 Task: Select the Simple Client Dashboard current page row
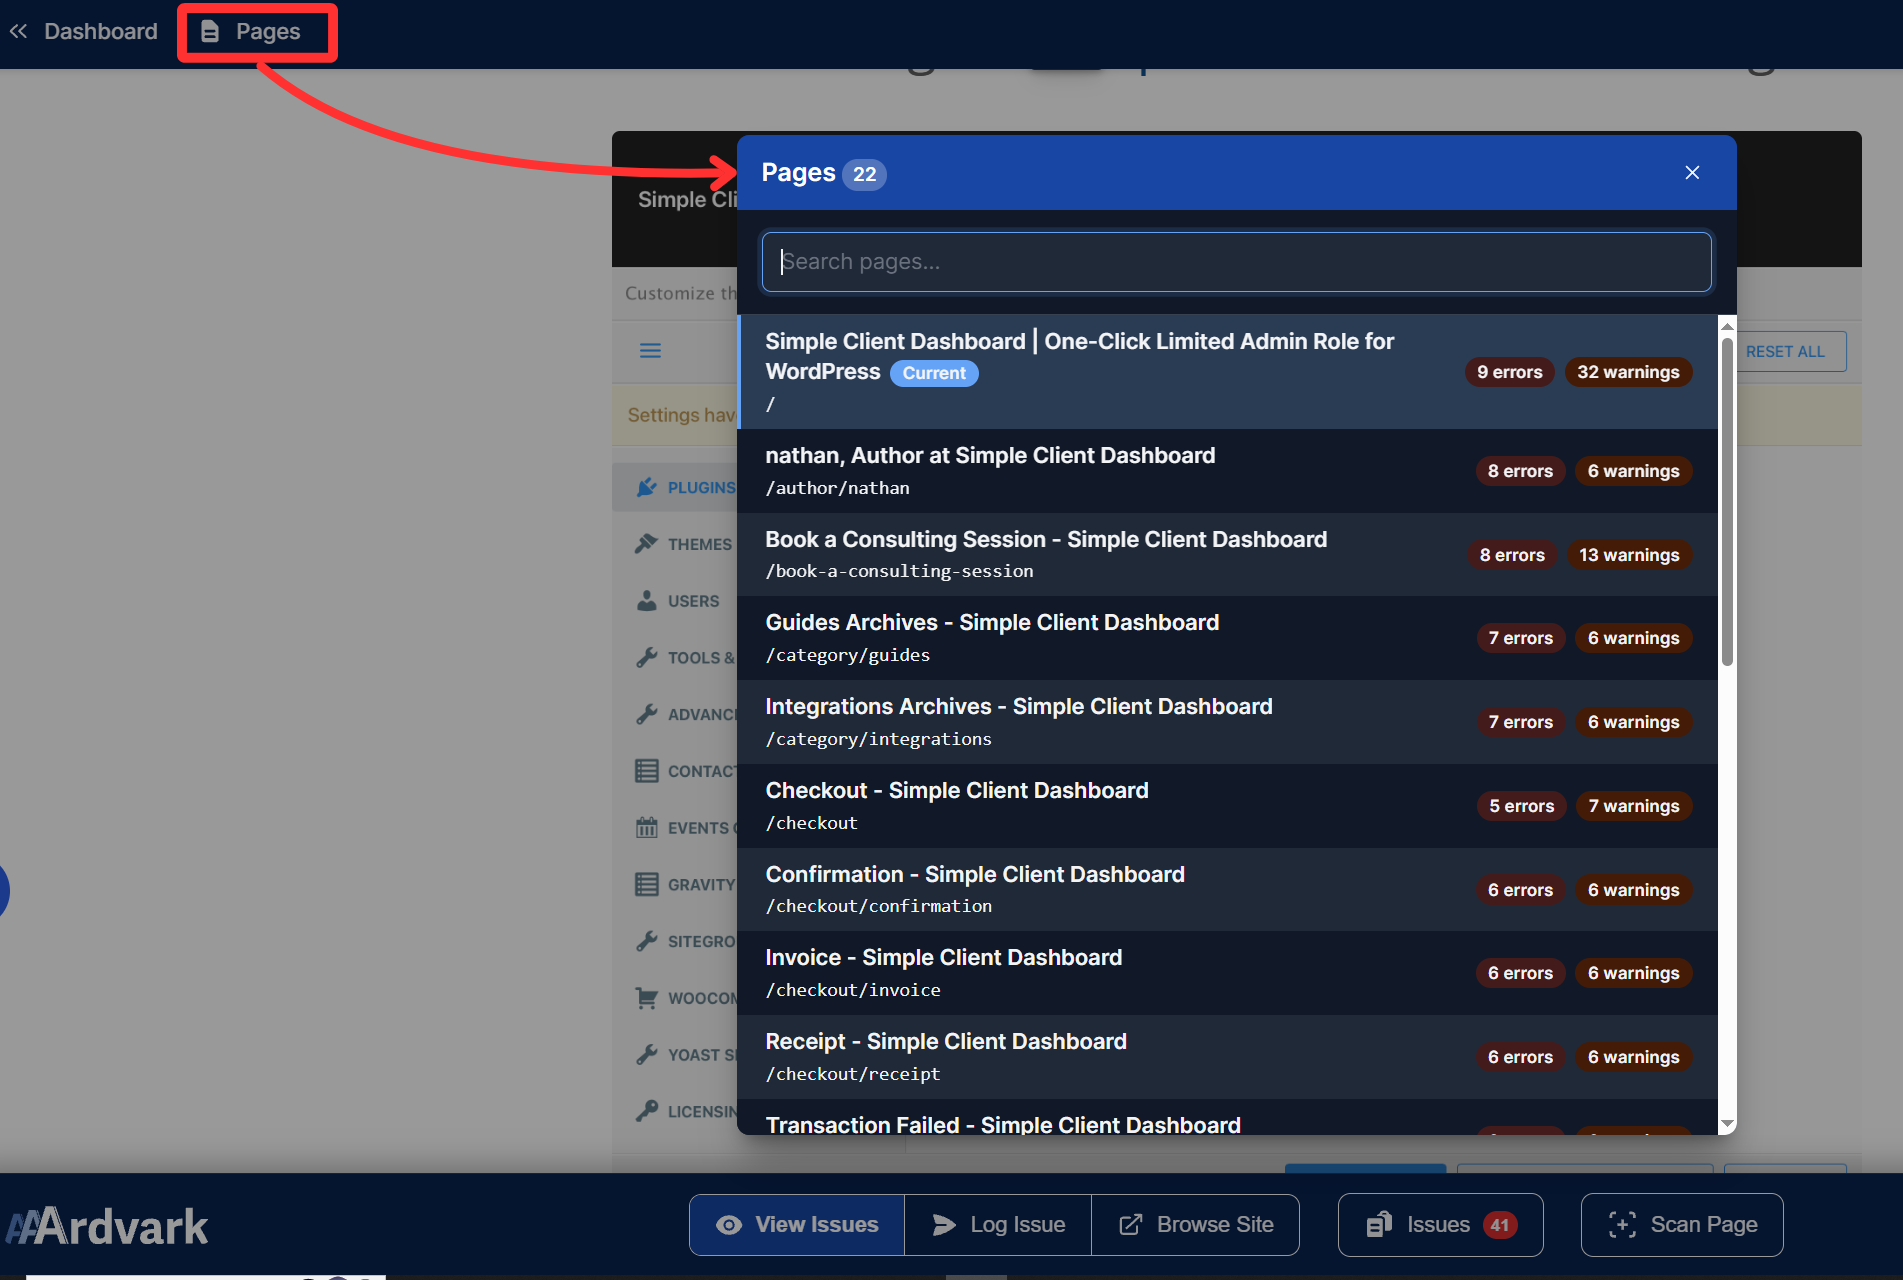1227,372
